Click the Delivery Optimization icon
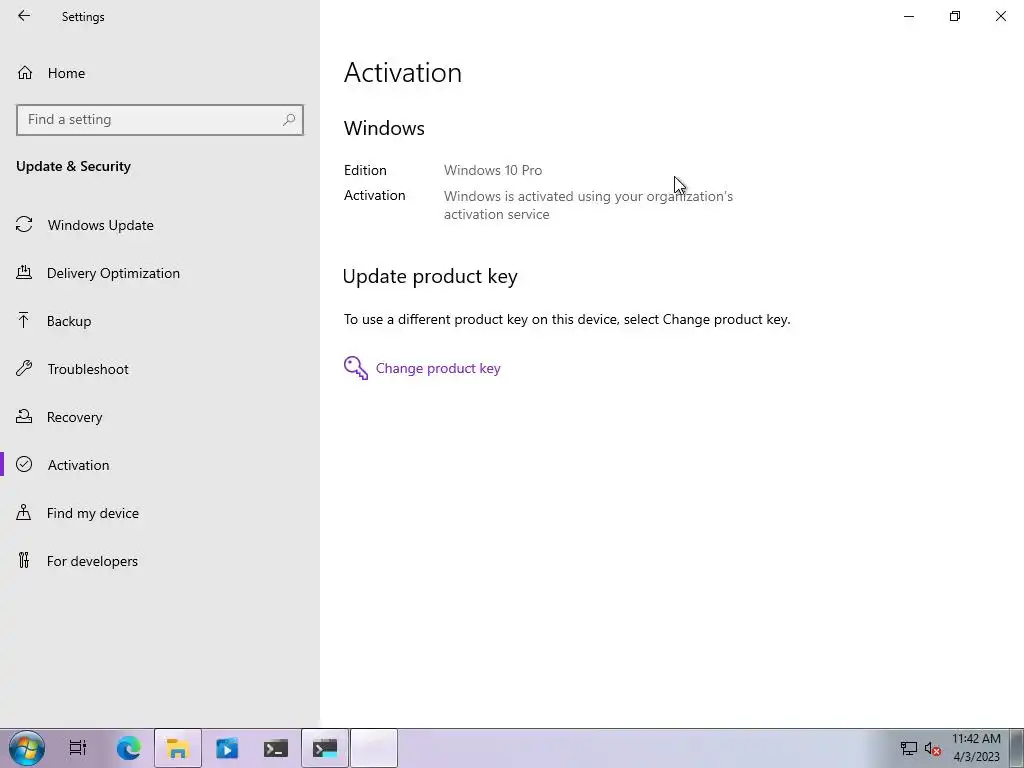Image resolution: width=1024 pixels, height=768 pixels. (x=24, y=272)
